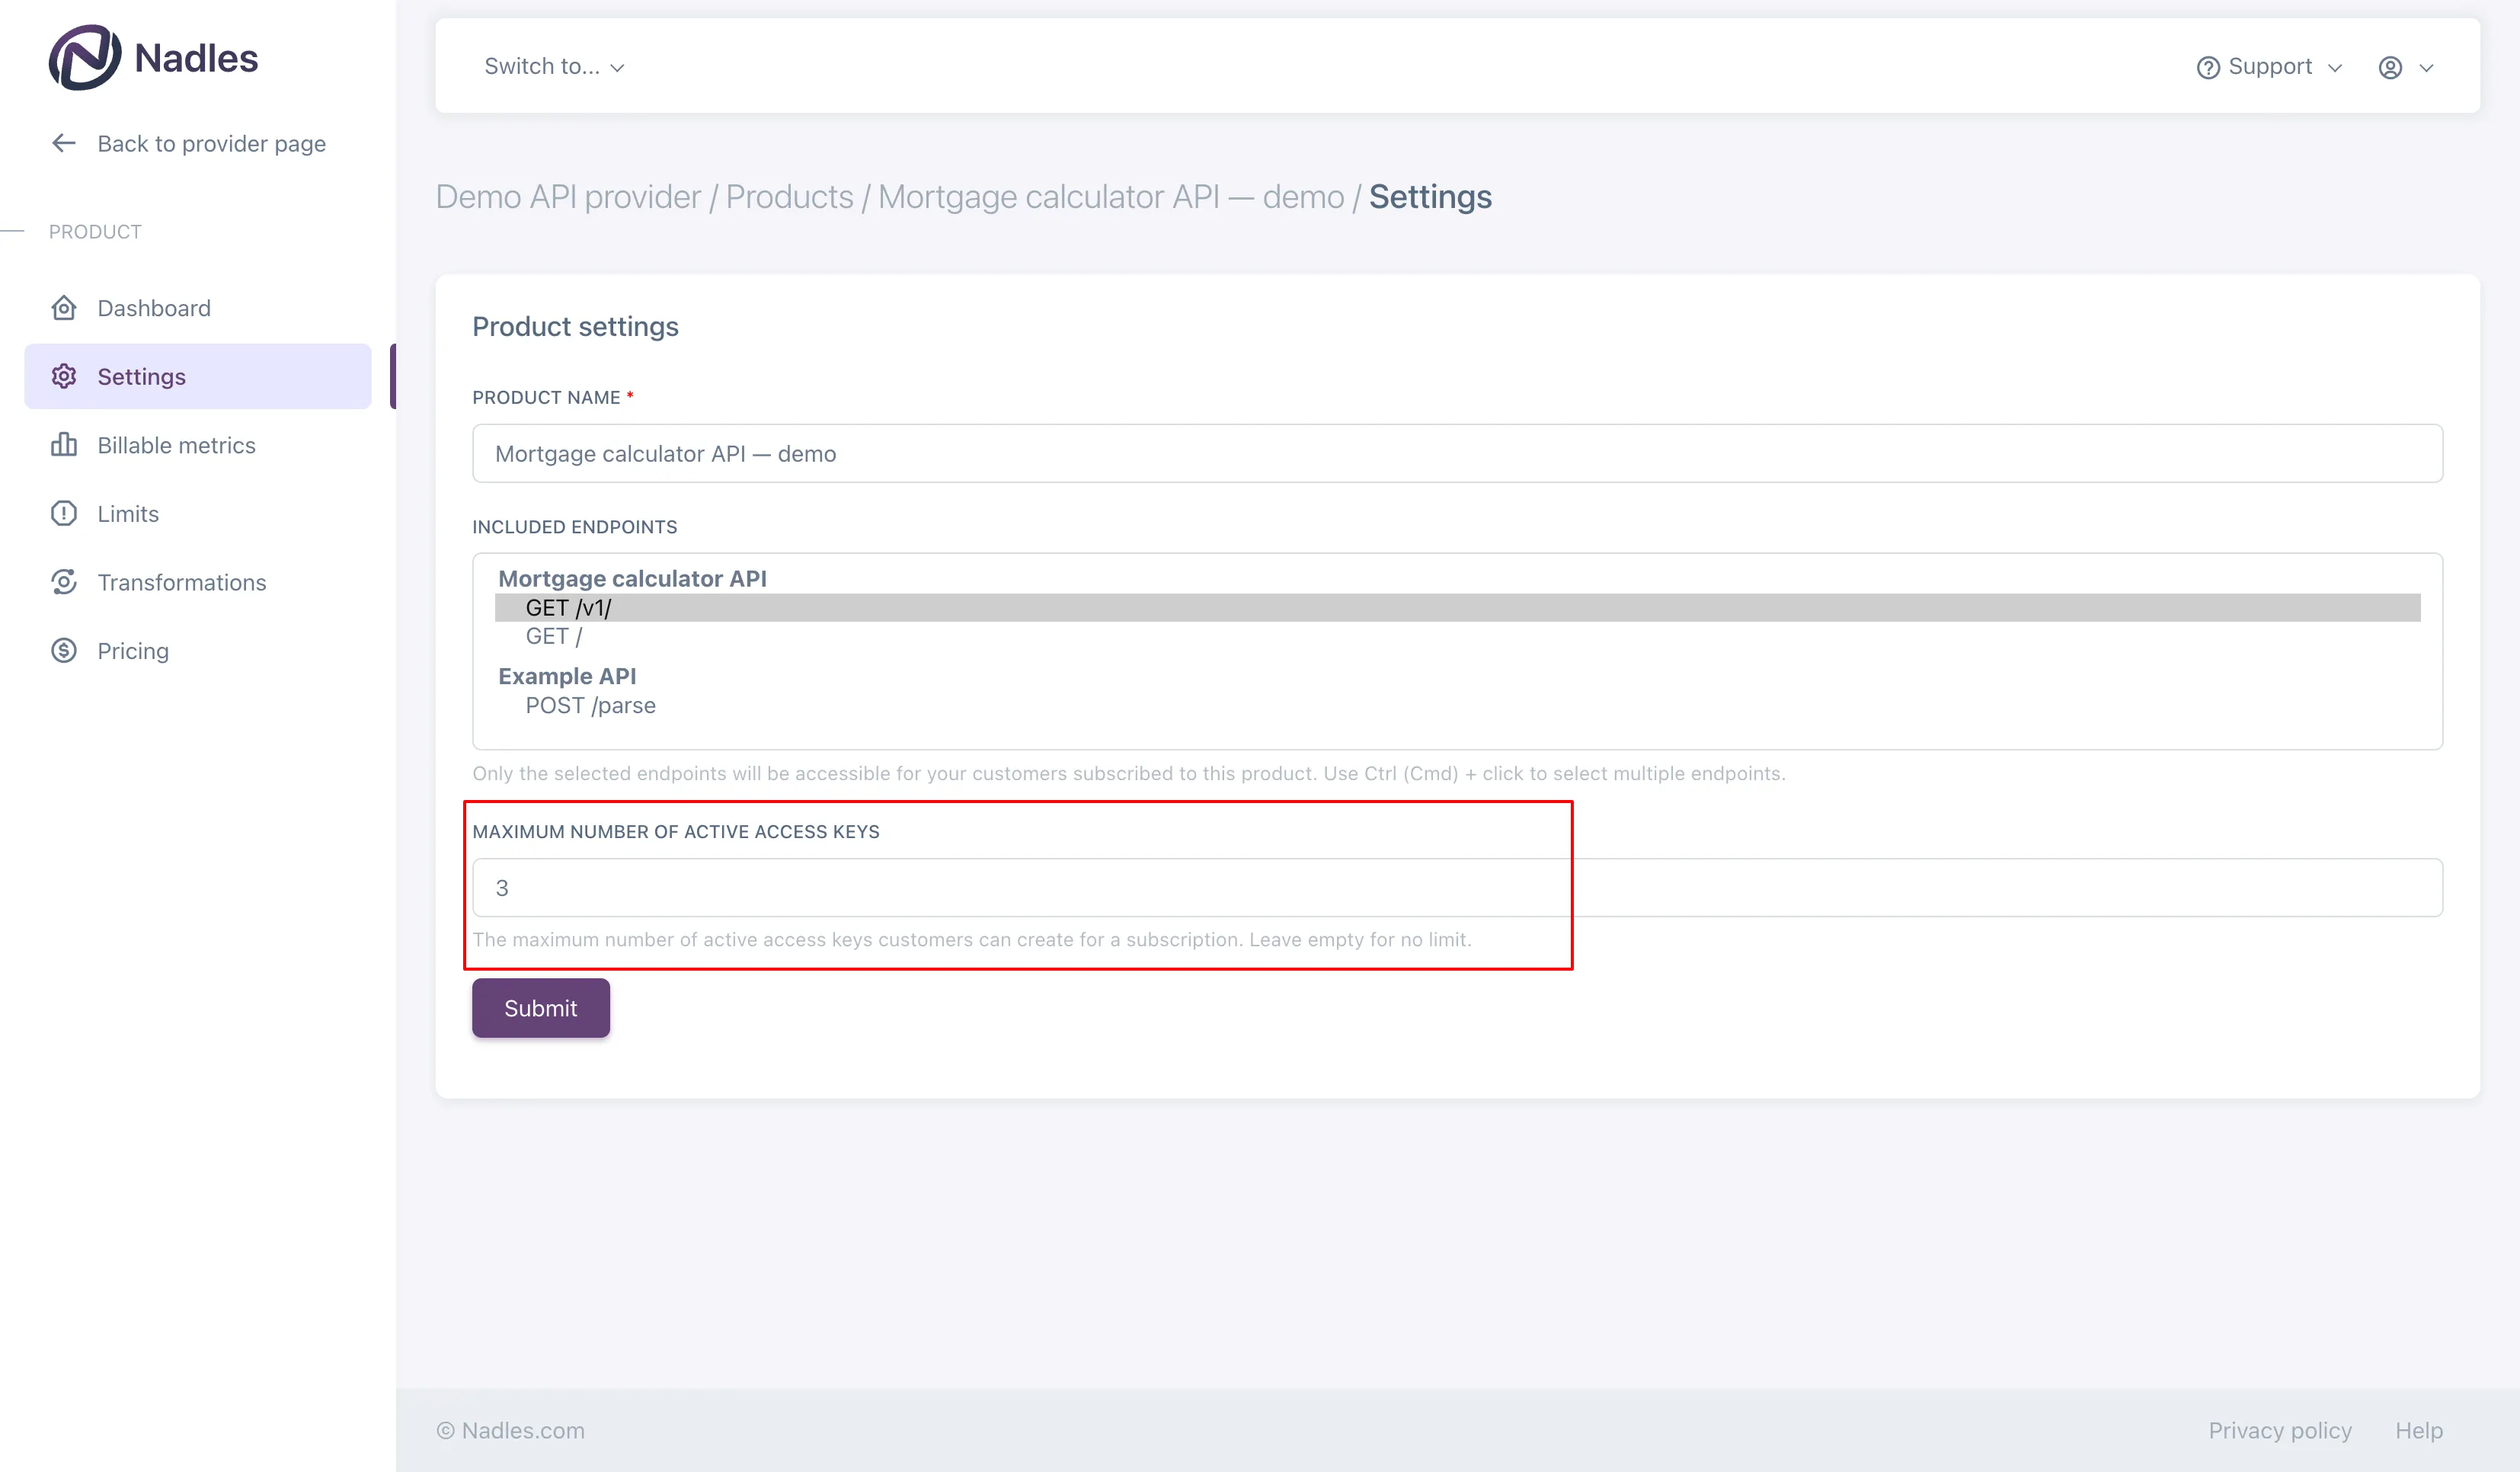2520x1472 pixels.
Task: Expand the user account chevron
Action: click(2426, 67)
